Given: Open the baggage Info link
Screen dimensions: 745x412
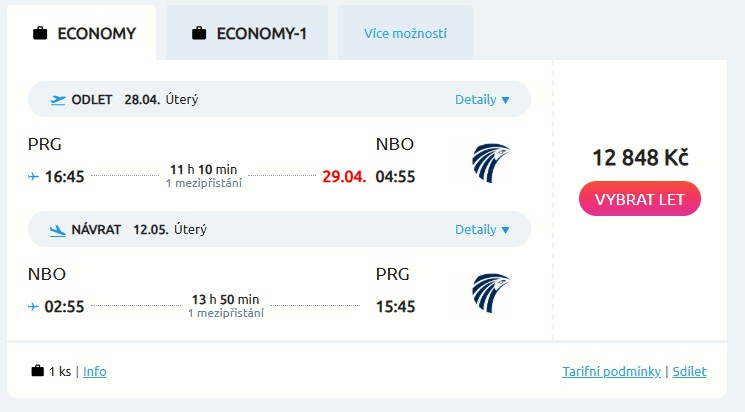Looking at the screenshot, I should [95, 371].
